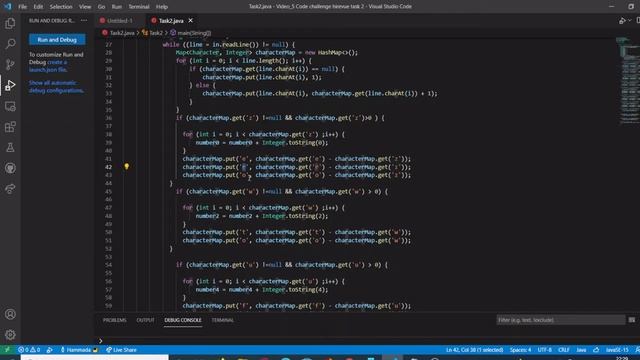The height and width of the screenshot is (360, 640).
Task: Click the Ln 42, Col 38 cursor position indicator
Action: (x=474, y=350)
